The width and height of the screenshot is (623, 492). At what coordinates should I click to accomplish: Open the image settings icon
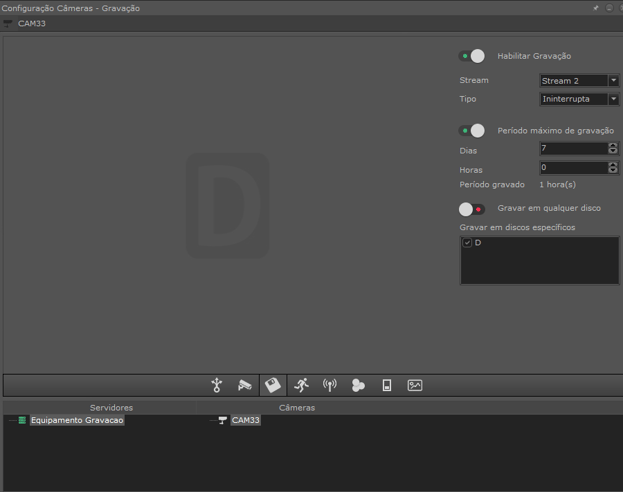415,385
